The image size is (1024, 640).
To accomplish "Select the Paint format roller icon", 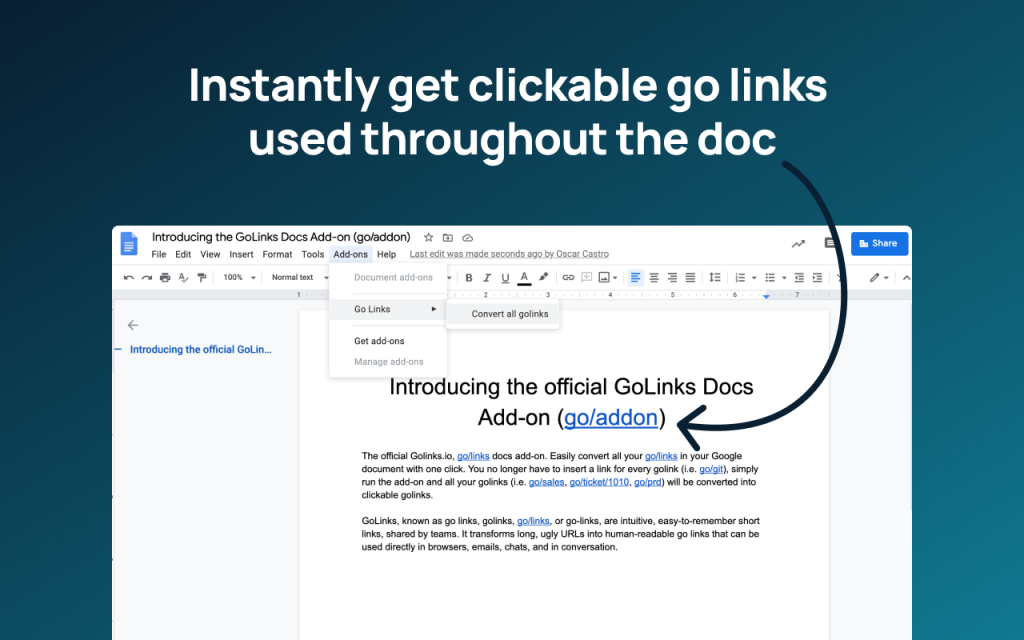I will (202, 278).
